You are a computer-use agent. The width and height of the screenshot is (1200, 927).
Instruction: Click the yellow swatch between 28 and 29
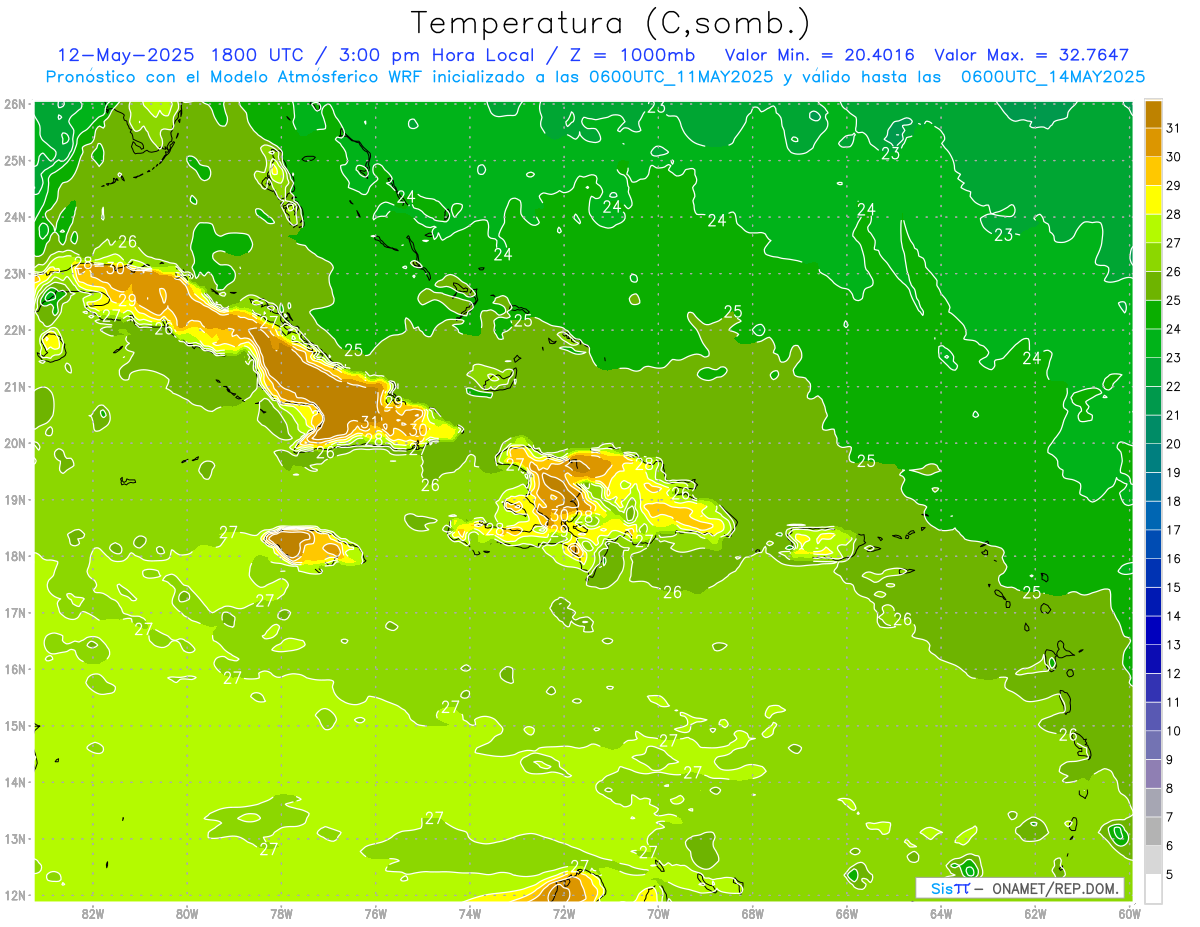[x=1153, y=199]
